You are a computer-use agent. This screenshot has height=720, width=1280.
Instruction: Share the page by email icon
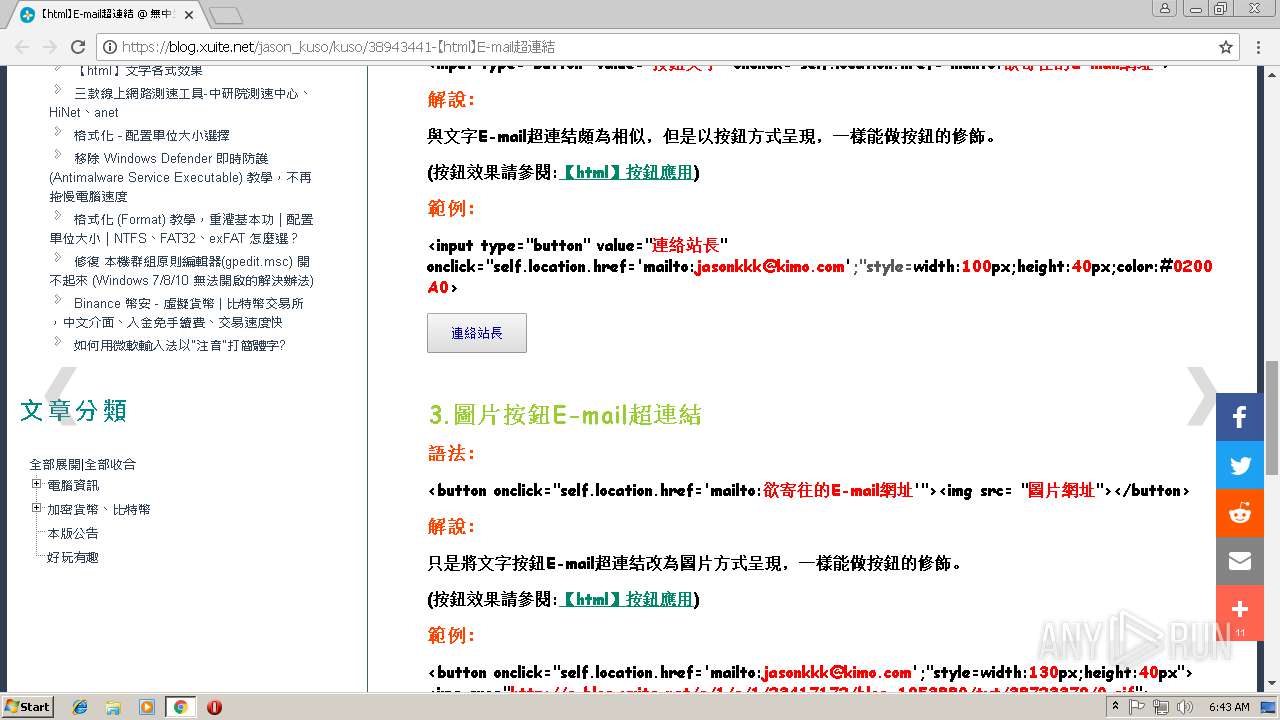tap(1240, 561)
